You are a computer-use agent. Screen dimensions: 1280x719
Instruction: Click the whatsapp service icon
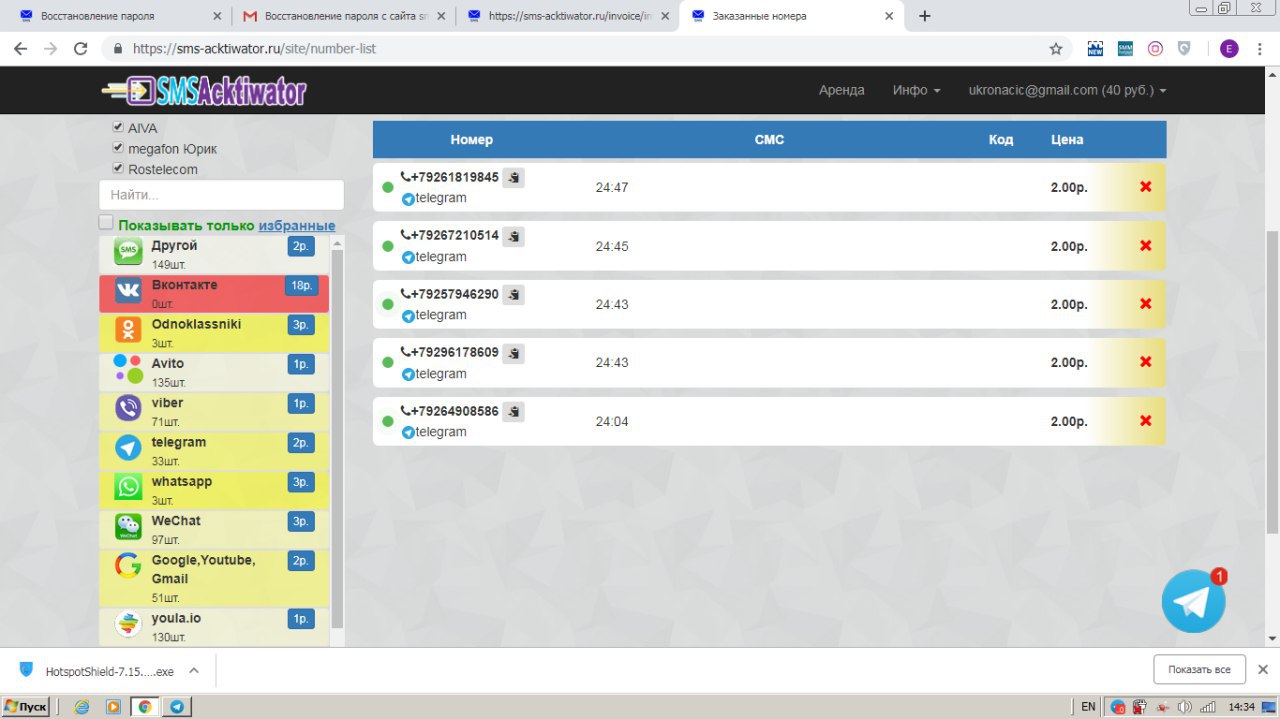(128, 487)
